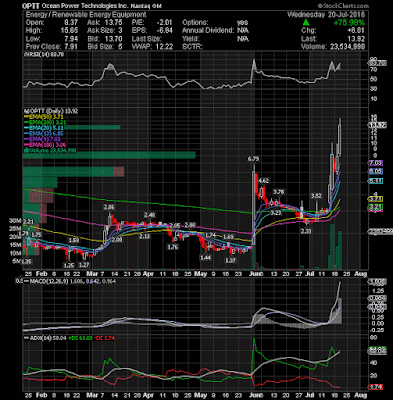This screenshot has height=400, width=393.
Task: Click the OPTT ticker symbol in the header
Action: pyautogui.click(x=31, y=5)
